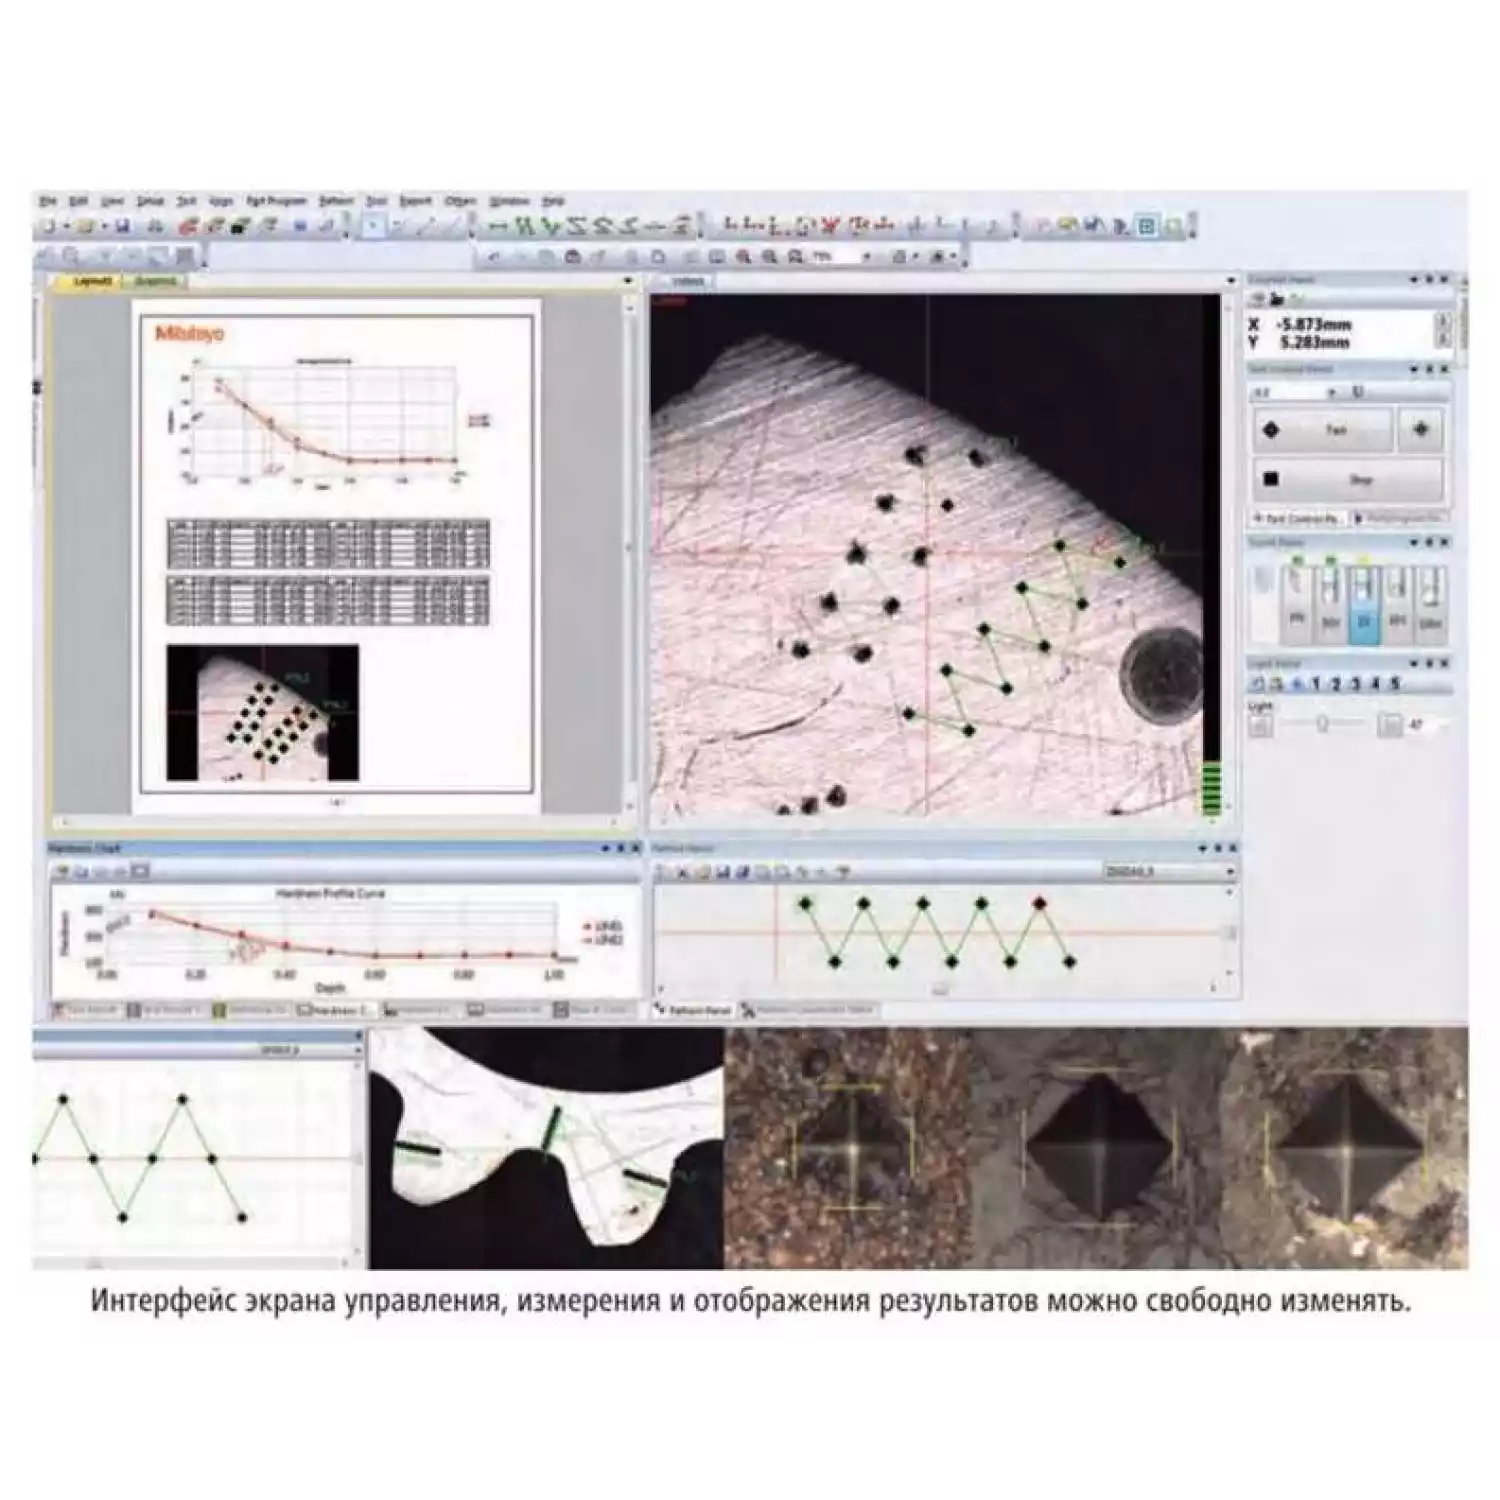Click the diamond indent icon beside the Test button
Image resolution: width=1500 pixels, height=1500 pixels.
(1420, 430)
